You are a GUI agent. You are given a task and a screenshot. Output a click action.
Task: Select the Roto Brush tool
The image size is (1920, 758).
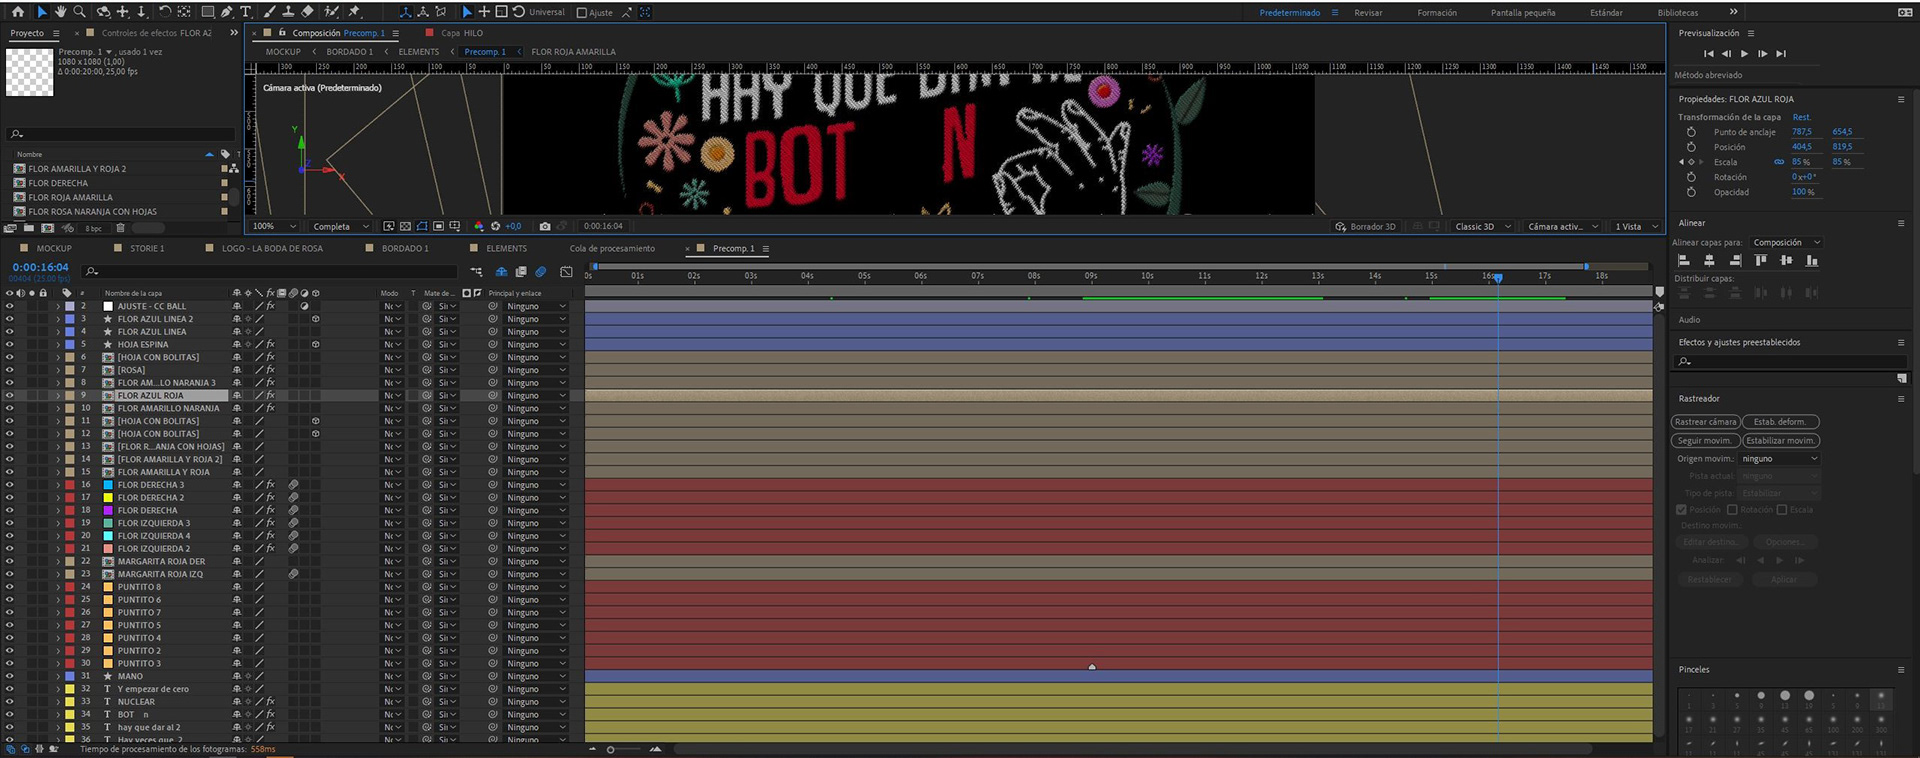click(x=331, y=12)
